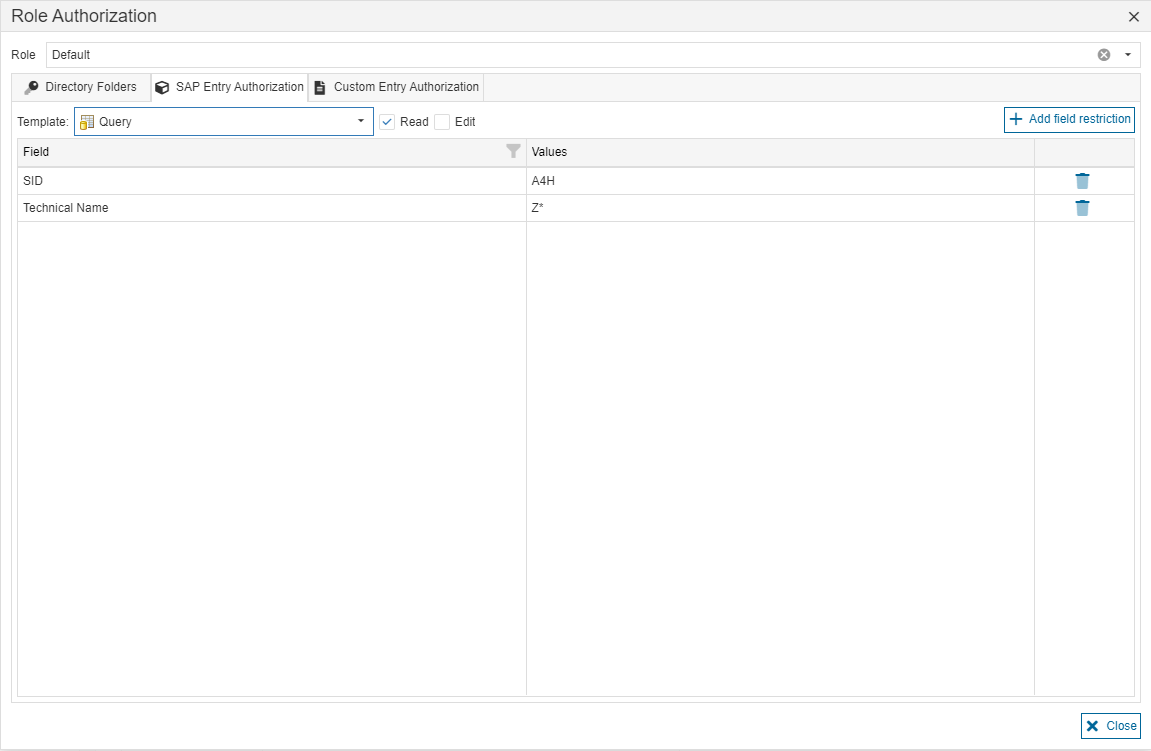Click the Query template icon
1151x751 pixels.
click(87, 122)
